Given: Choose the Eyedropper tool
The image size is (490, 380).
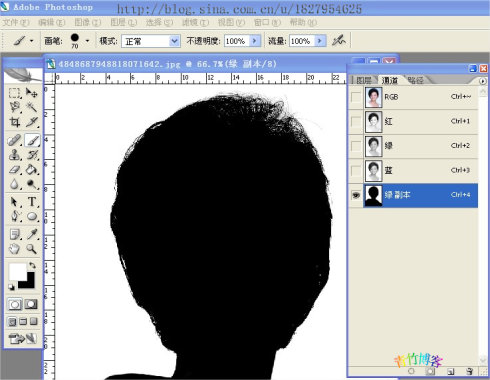Looking at the screenshot, I should coord(32,234).
